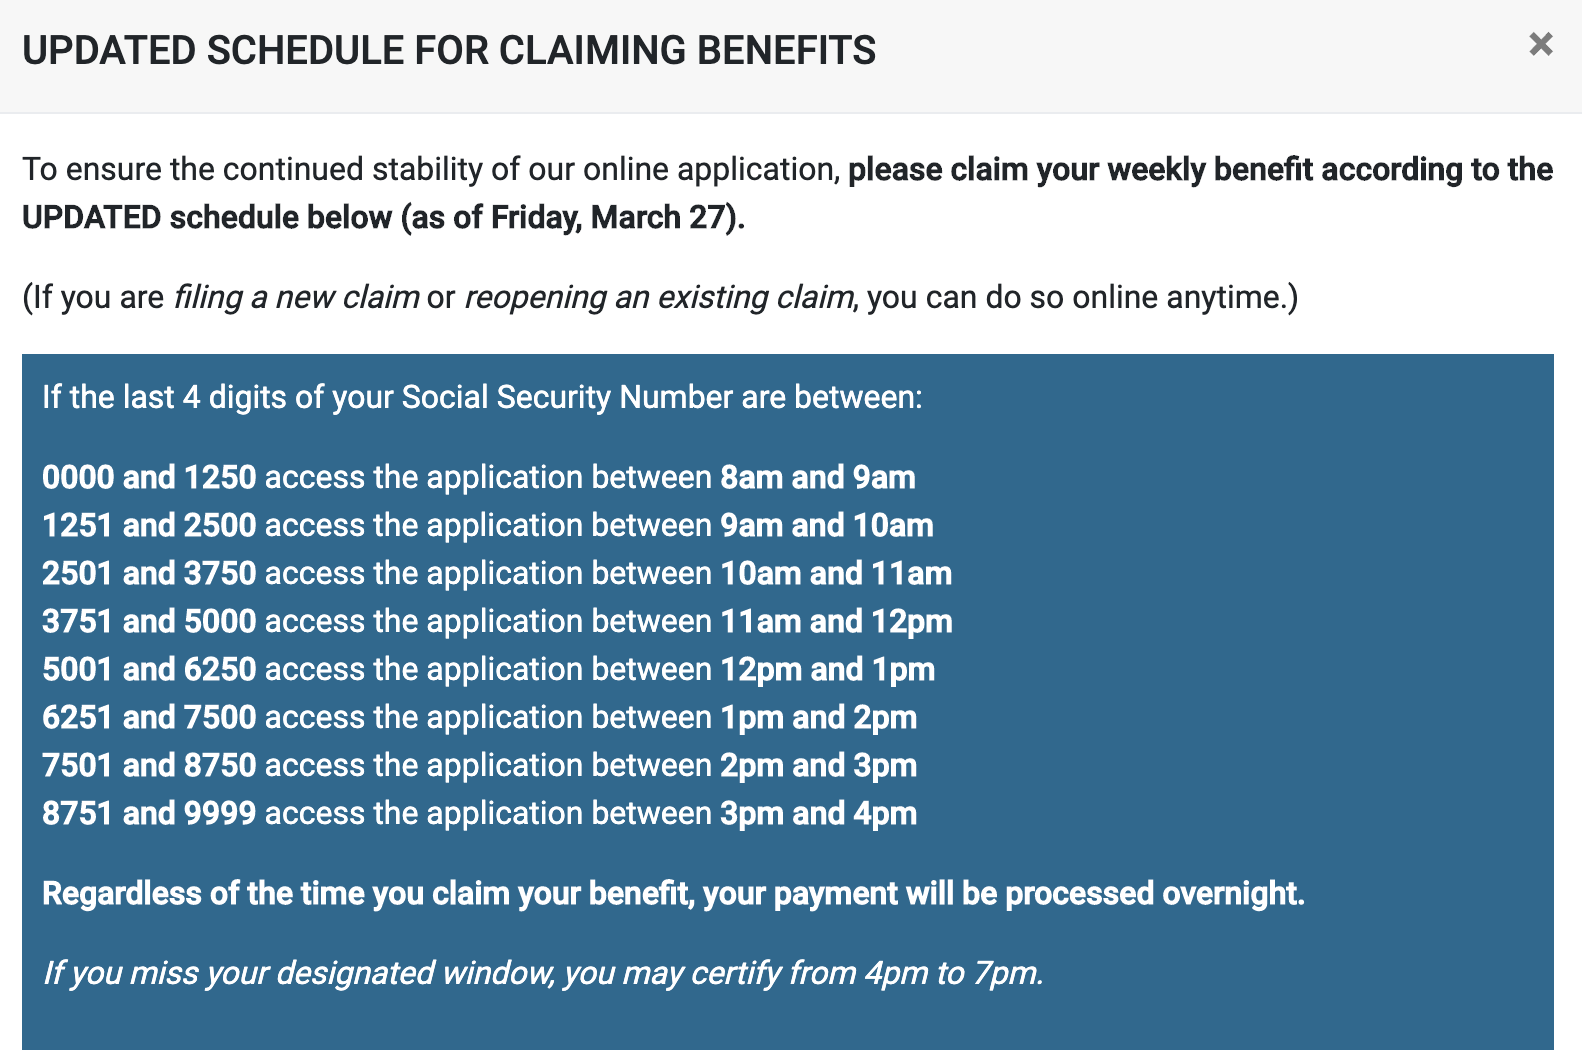Click the '3pm and 4pm' time window text
1582x1062 pixels.
pyautogui.click(x=819, y=813)
